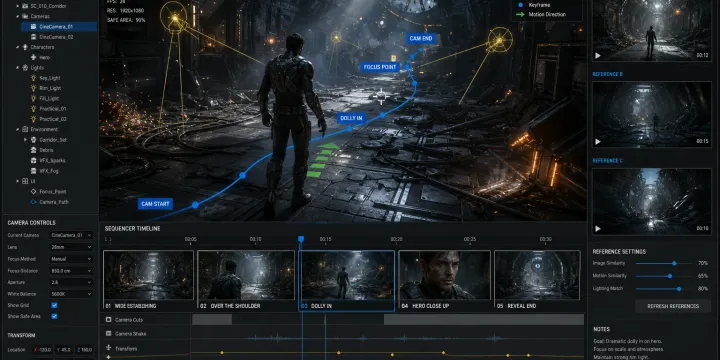
Task: Collapse the Environment tree group arrow
Action: pyautogui.click(x=17, y=129)
